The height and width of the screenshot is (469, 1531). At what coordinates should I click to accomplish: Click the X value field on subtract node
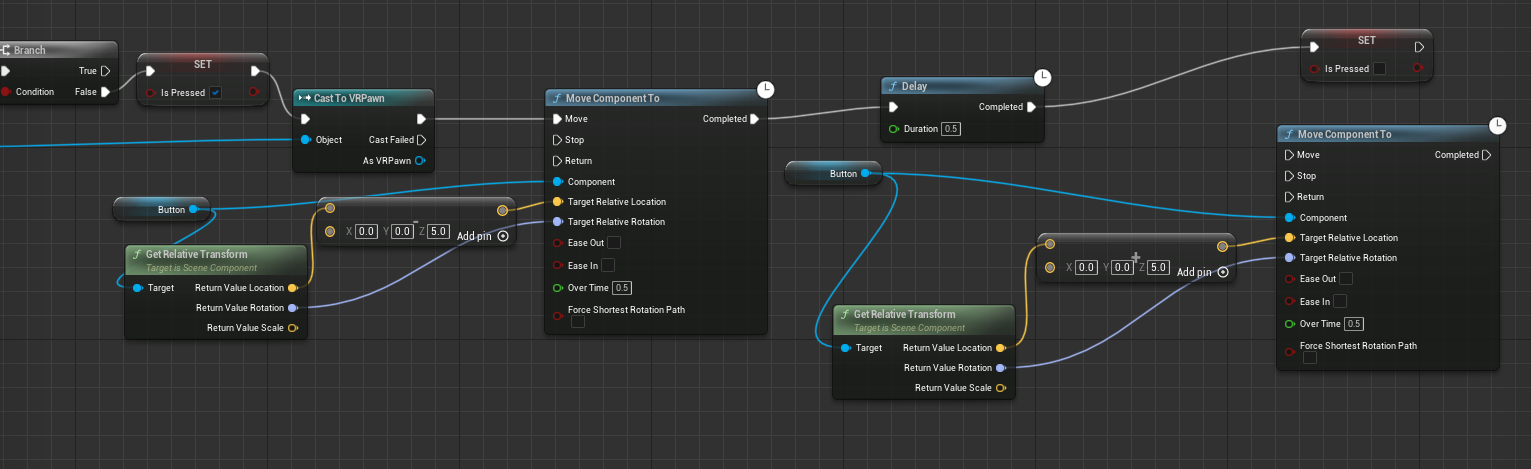click(x=366, y=231)
